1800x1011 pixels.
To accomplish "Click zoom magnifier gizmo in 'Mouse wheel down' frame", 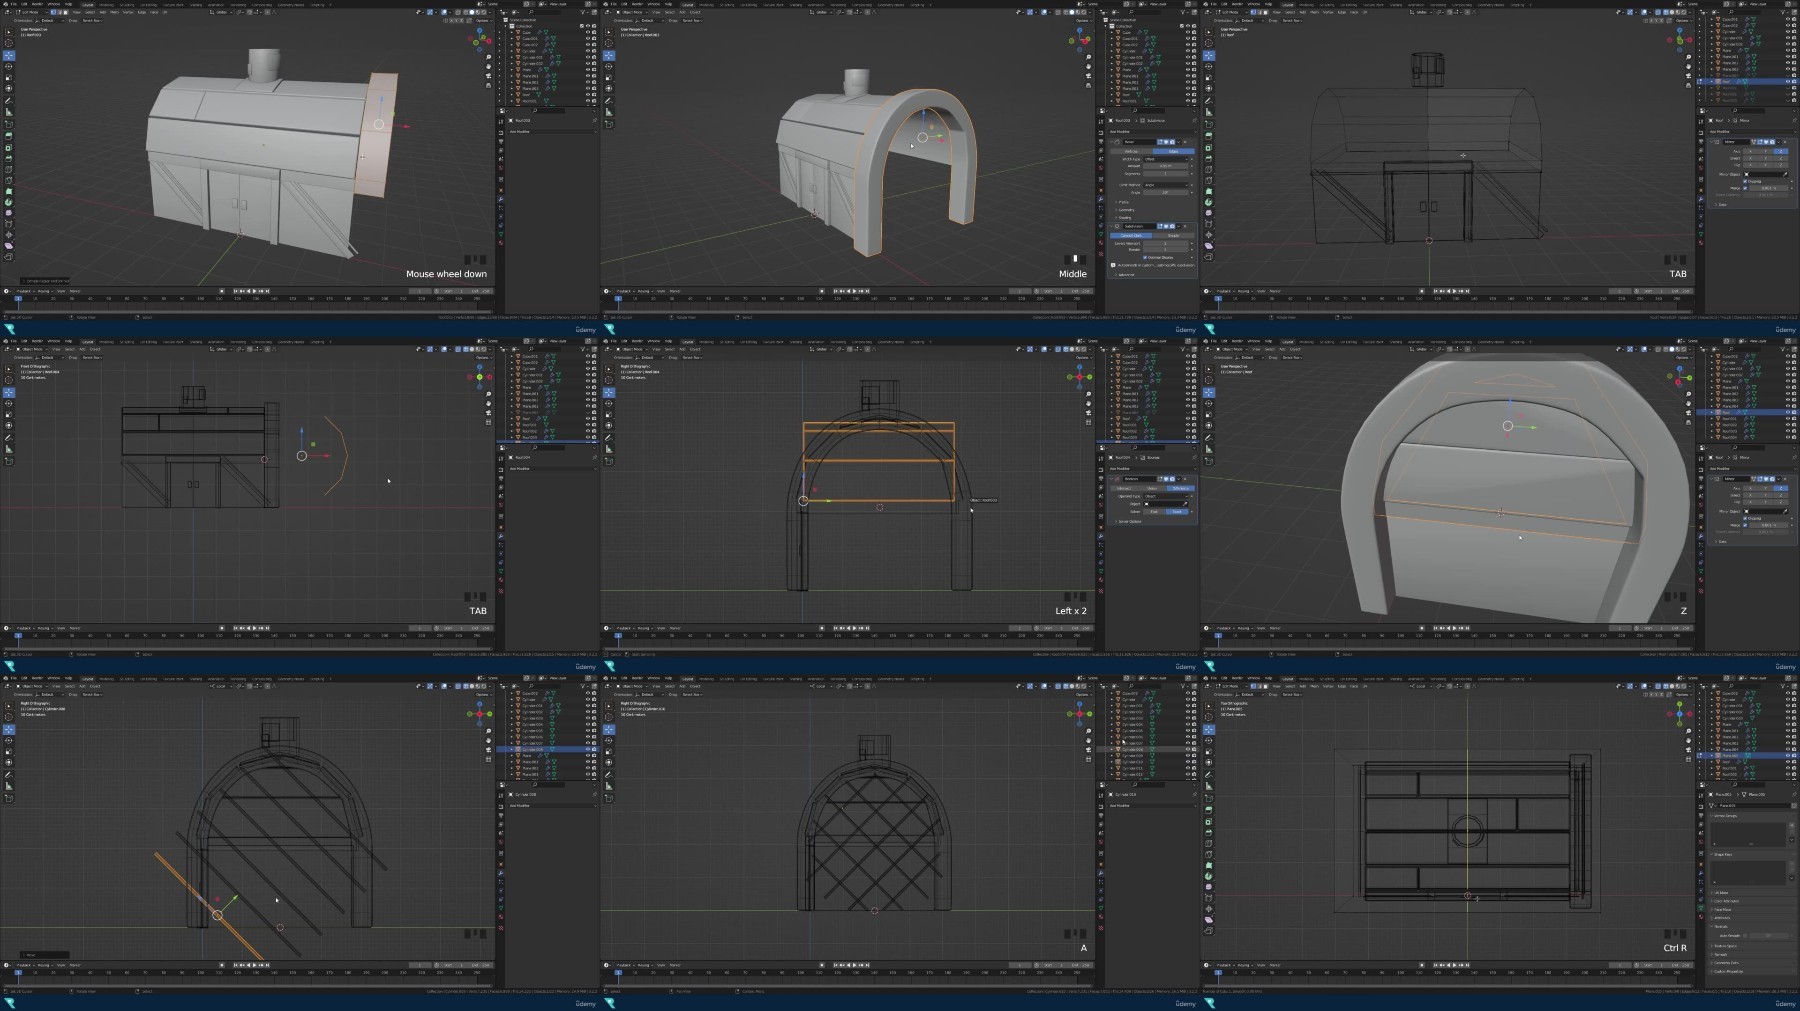I will pos(488,57).
